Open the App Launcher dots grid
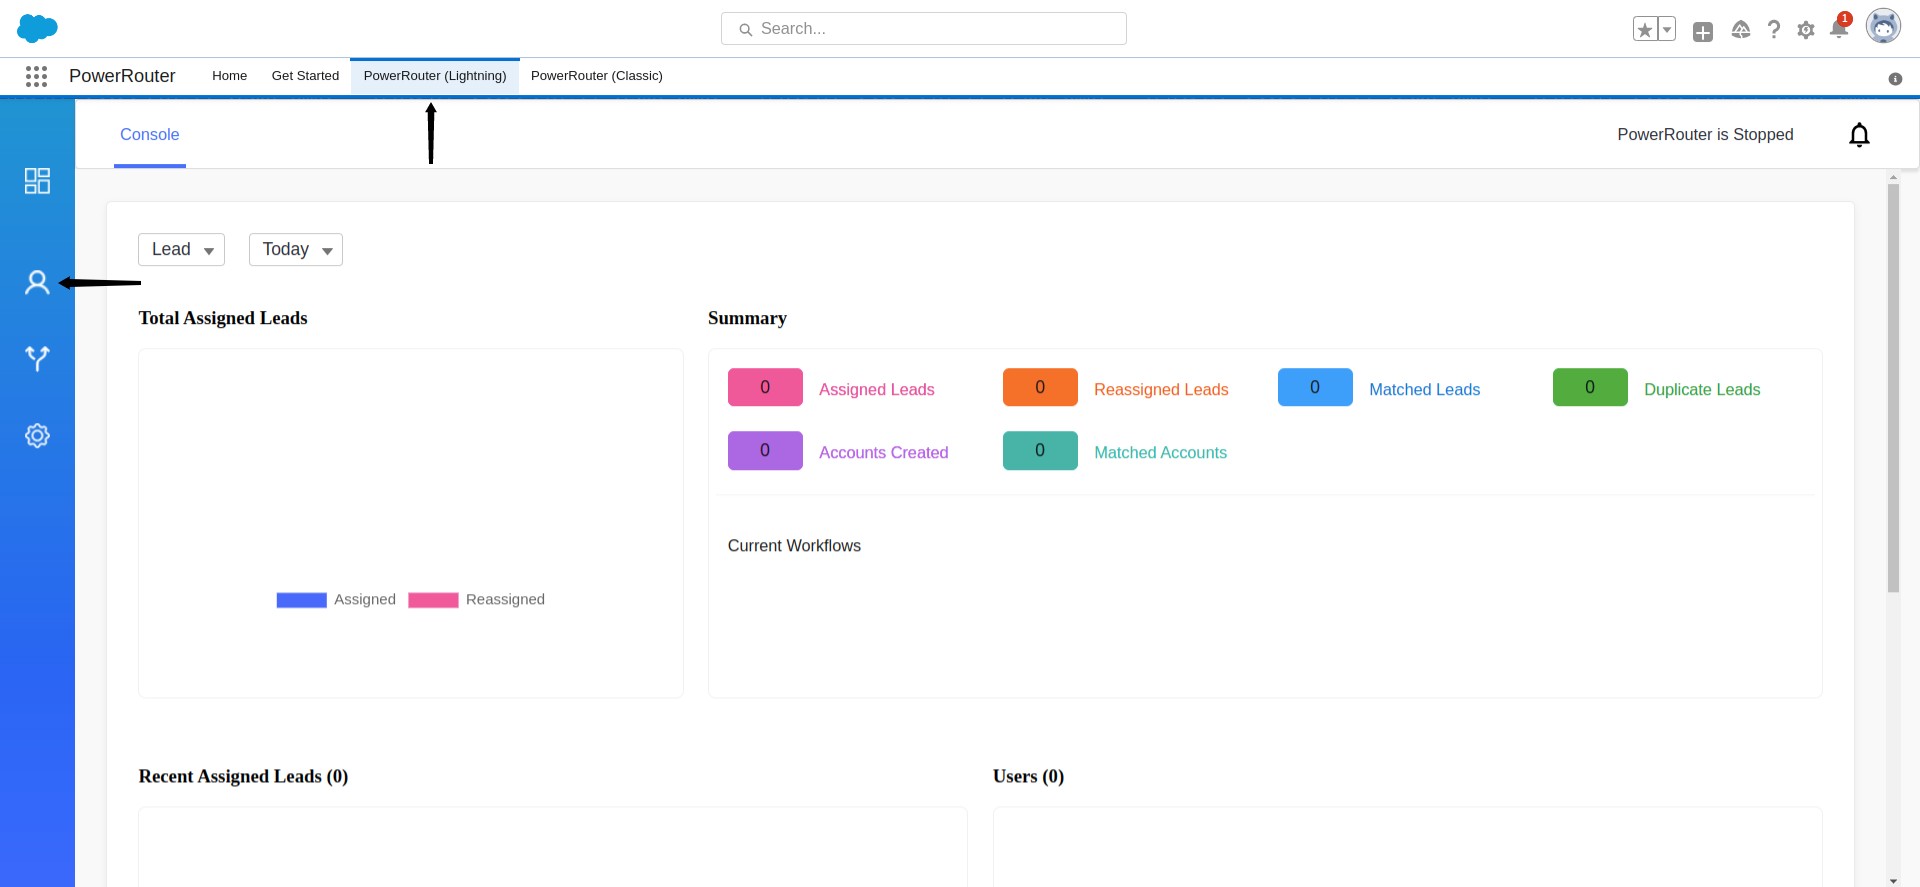Image resolution: width=1920 pixels, height=887 pixels. point(37,76)
